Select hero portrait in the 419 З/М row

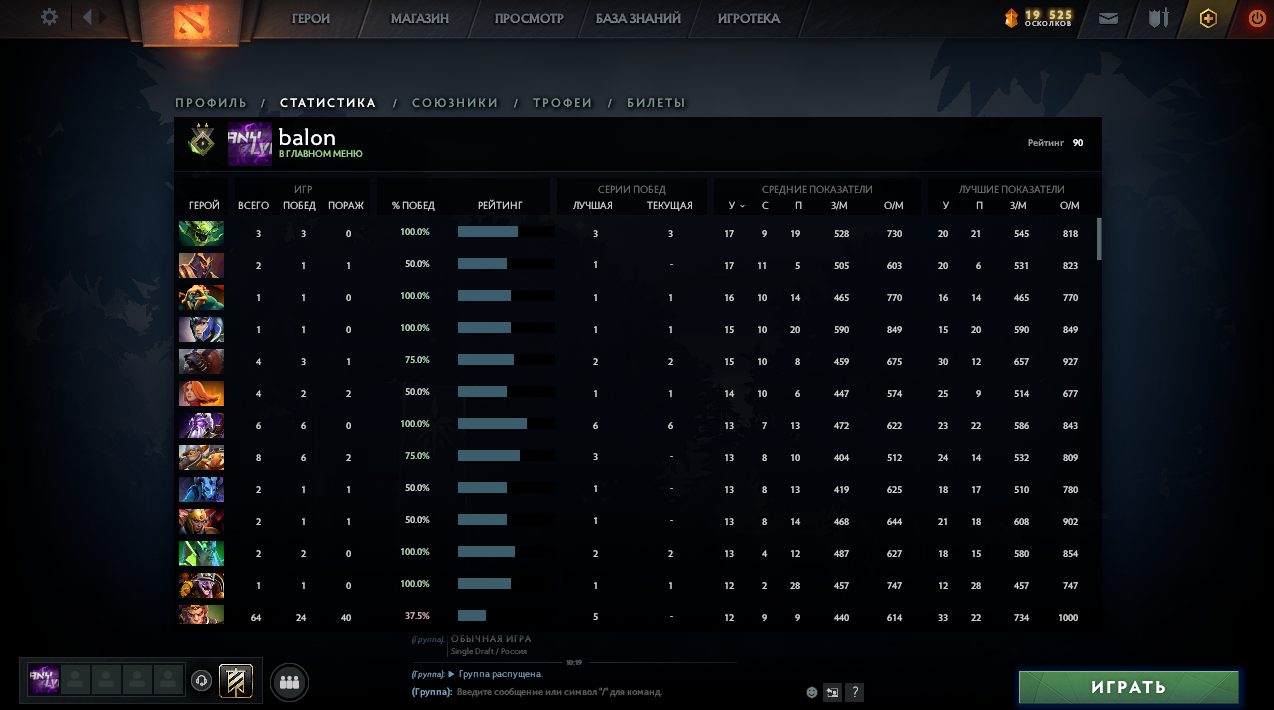pos(201,489)
